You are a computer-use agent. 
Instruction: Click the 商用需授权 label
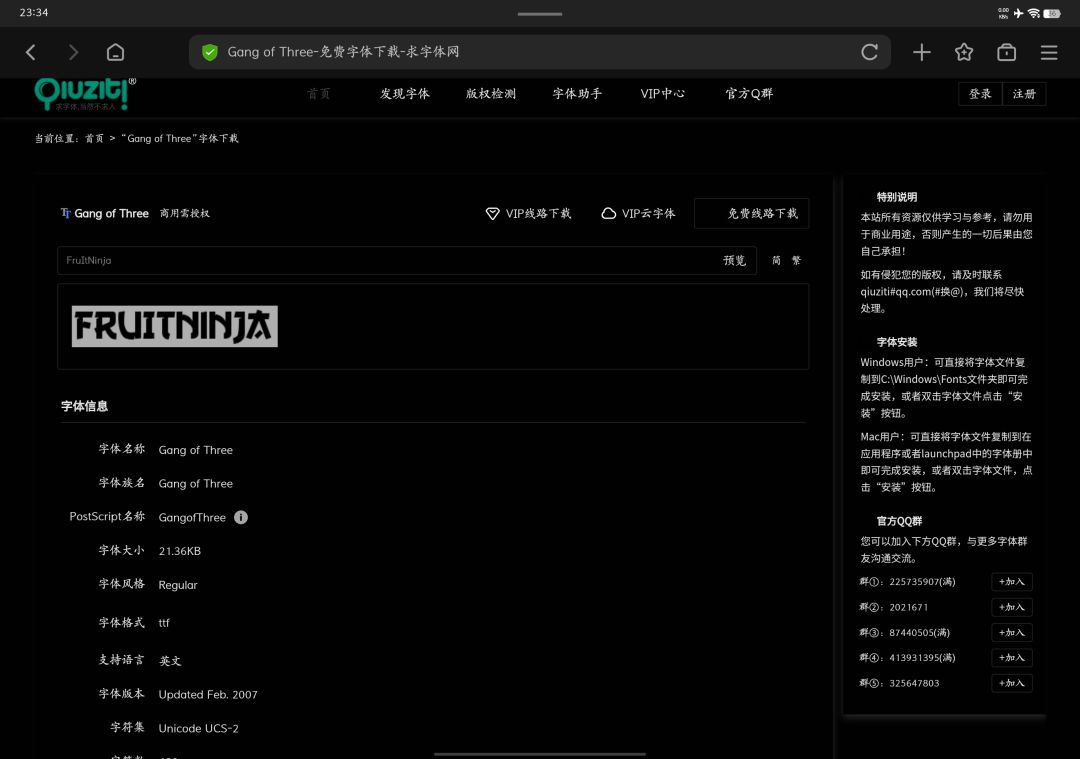coord(185,214)
